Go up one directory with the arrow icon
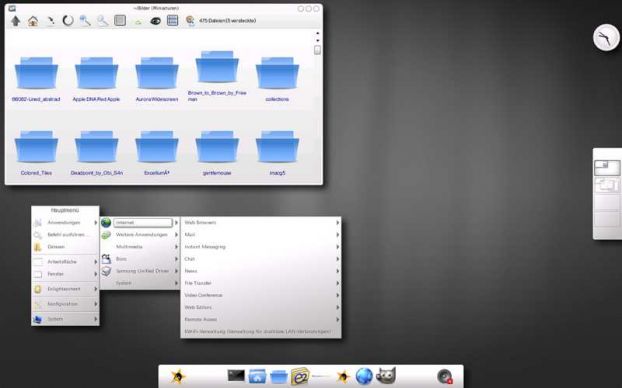Image resolution: width=622 pixels, height=388 pixels. point(15,21)
